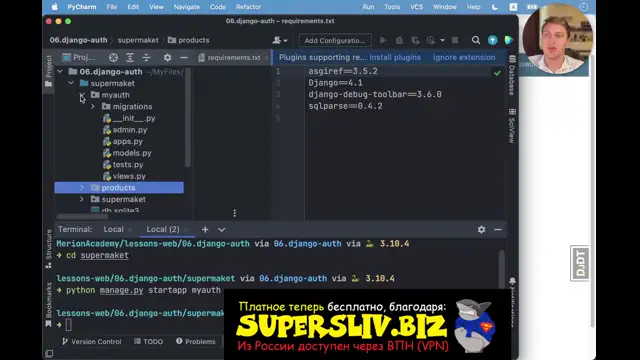Screen dimensions: 640x360
Task: Select views.py in project tree
Action: coord(124,176)
